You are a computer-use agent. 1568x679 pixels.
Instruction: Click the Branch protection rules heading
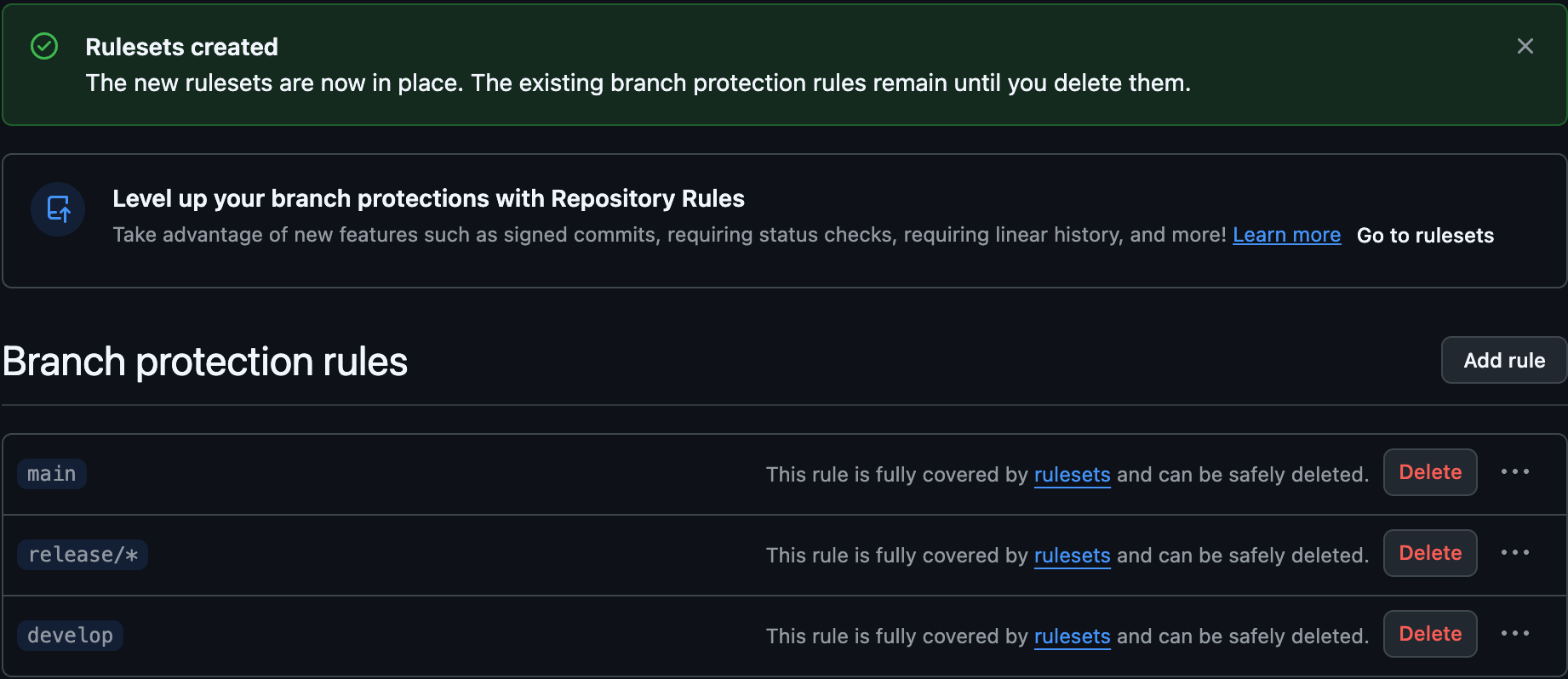(x=205, y=361)
